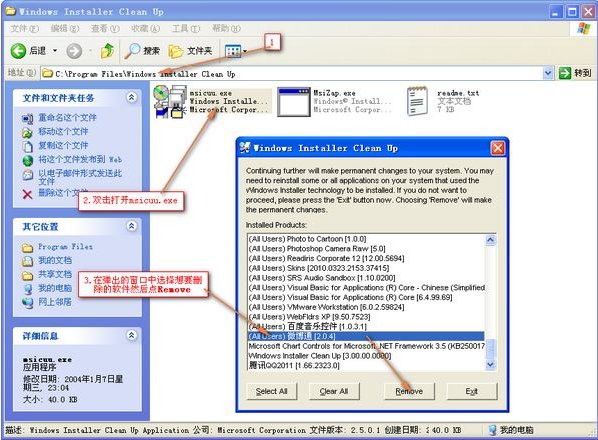Open the 工具(T) menu

point(186,29)
